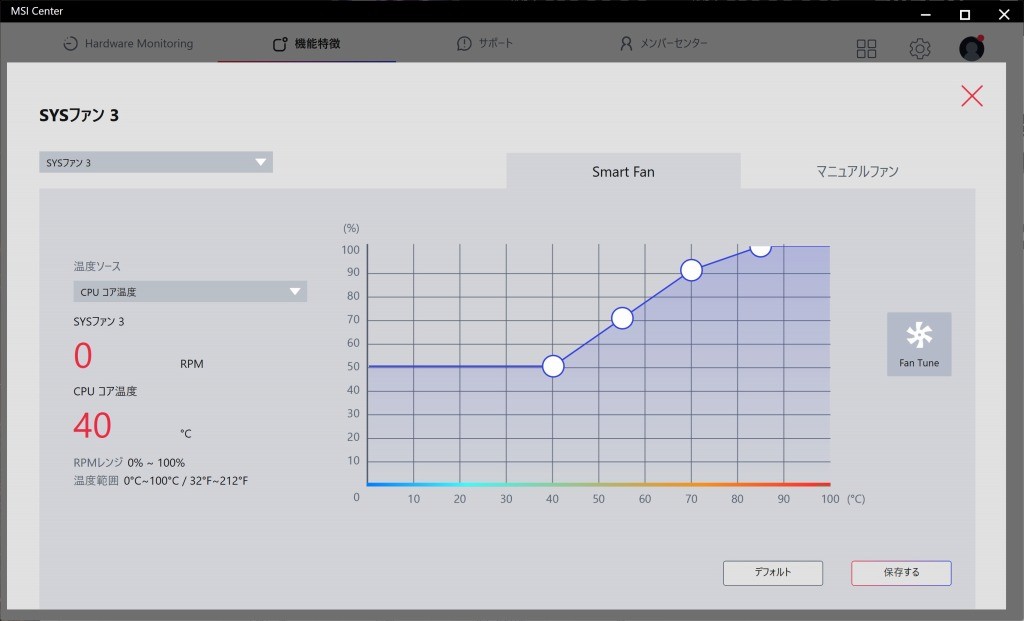The width and height of the screenshot is (1024, 621).
Task: Open the Fan Tune feature
Action: [x=918, y=344]
